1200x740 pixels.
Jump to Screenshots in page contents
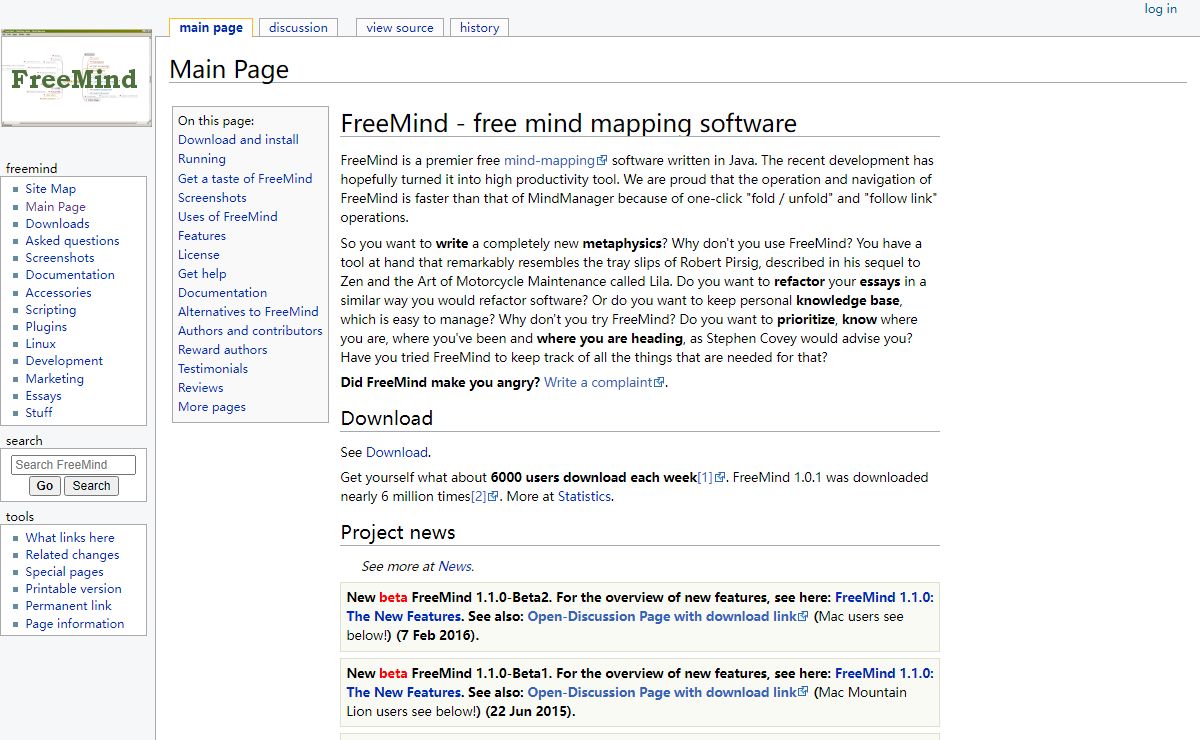[212, 198]
